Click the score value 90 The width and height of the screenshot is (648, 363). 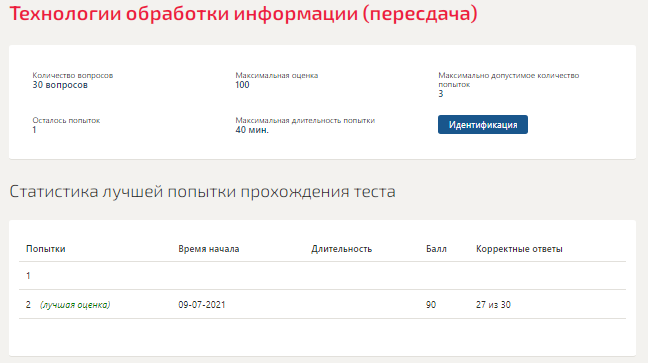[x=431, y=305]
